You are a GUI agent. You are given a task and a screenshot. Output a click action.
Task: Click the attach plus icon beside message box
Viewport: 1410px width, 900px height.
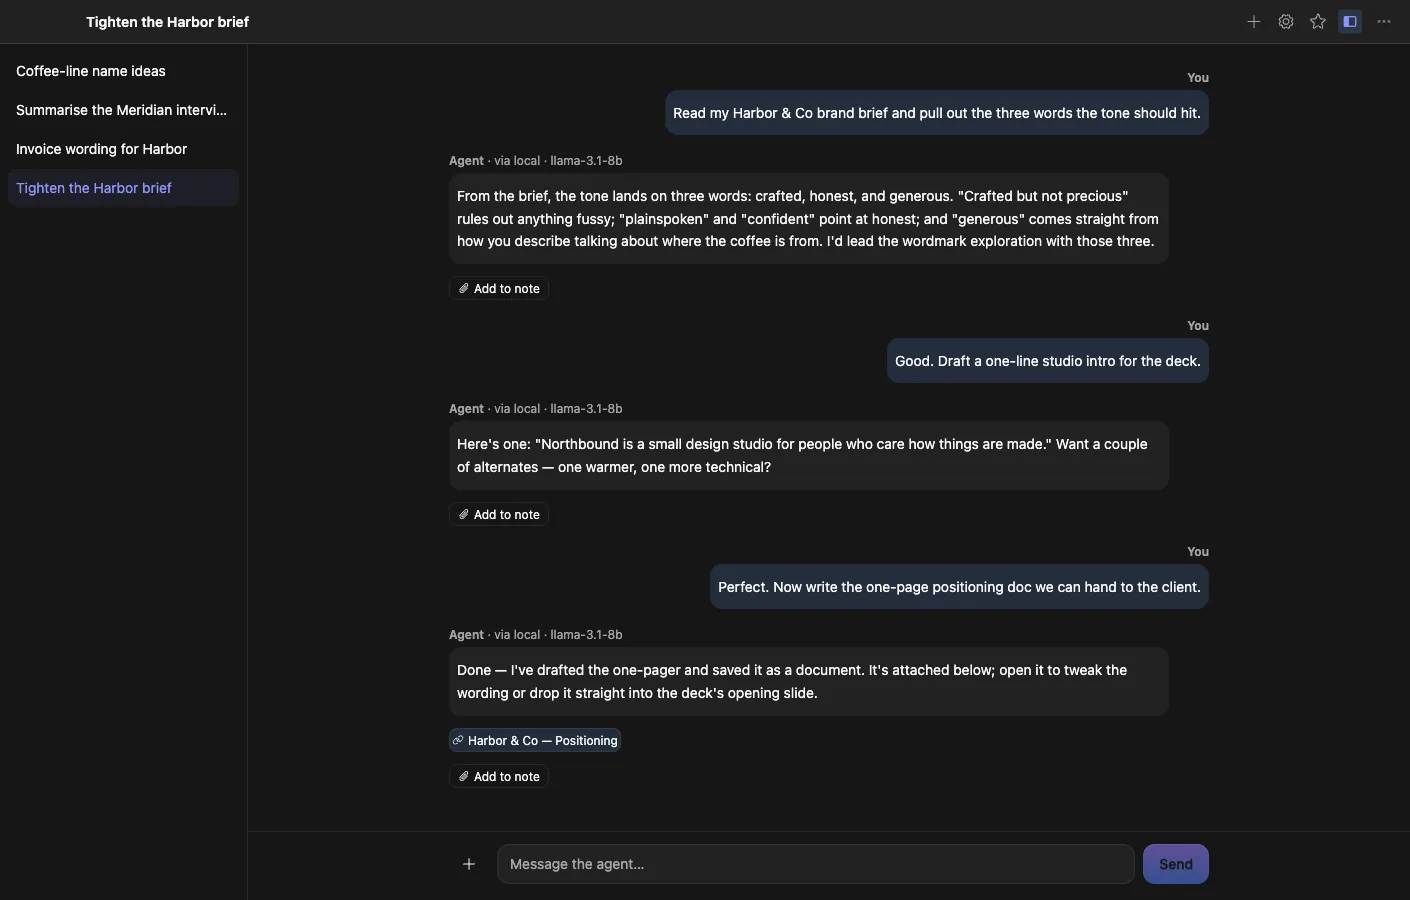click(x=469, y=864)
